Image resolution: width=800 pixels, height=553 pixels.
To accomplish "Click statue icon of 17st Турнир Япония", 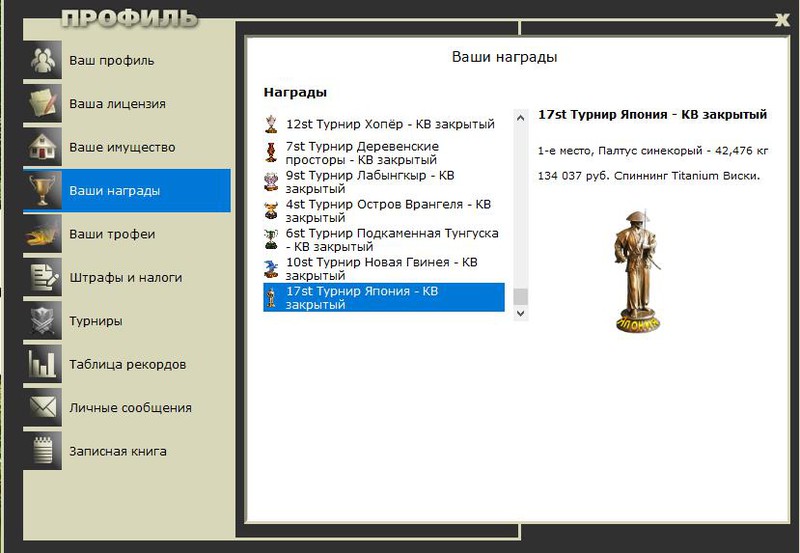I will [271, 297].
